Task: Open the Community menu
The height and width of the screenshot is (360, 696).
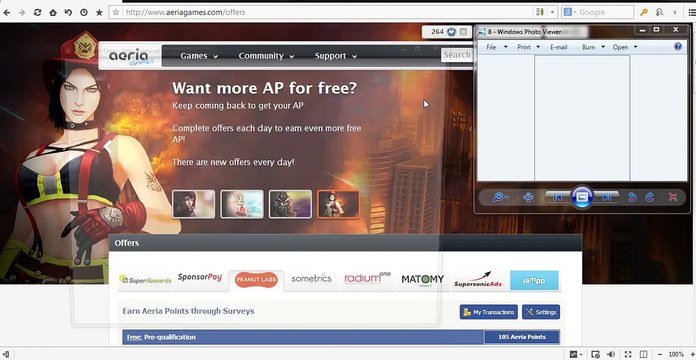Action: coord(266,56)
